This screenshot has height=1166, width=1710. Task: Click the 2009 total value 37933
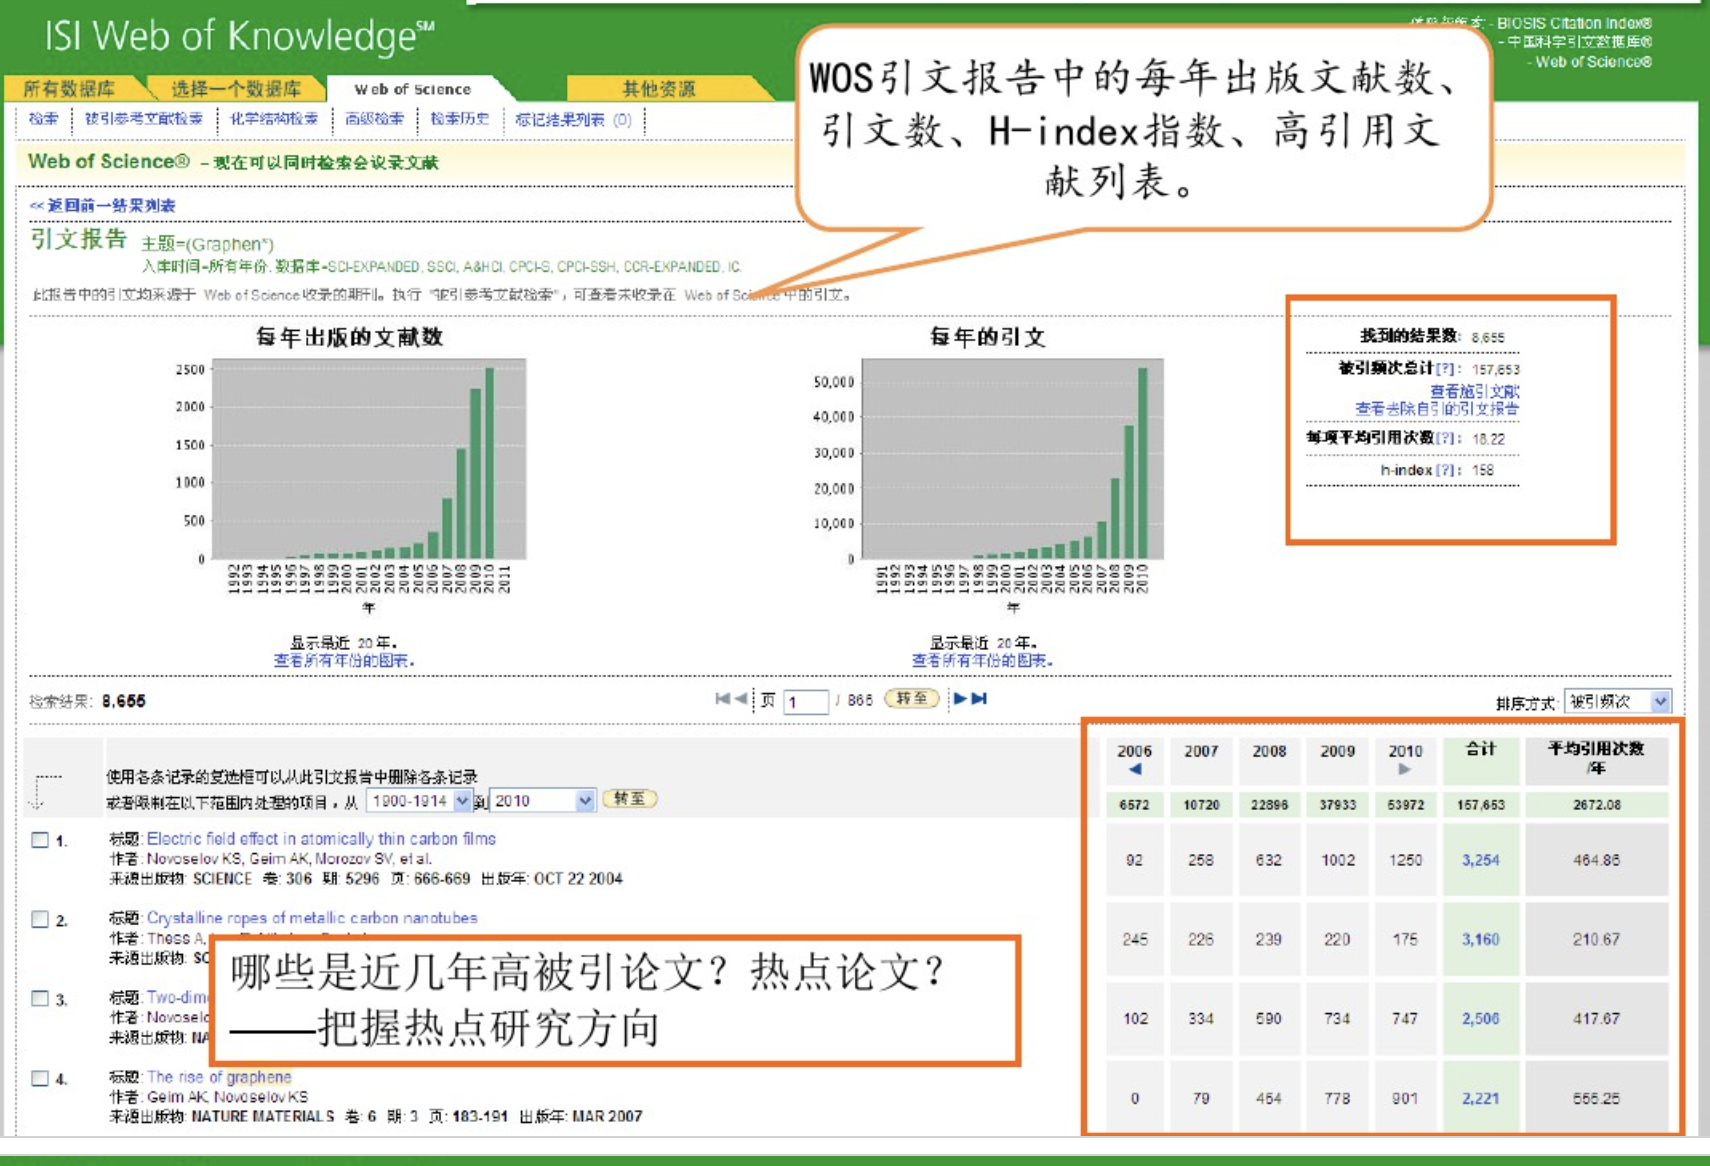pyautogui.click(x=1337, y=805)
